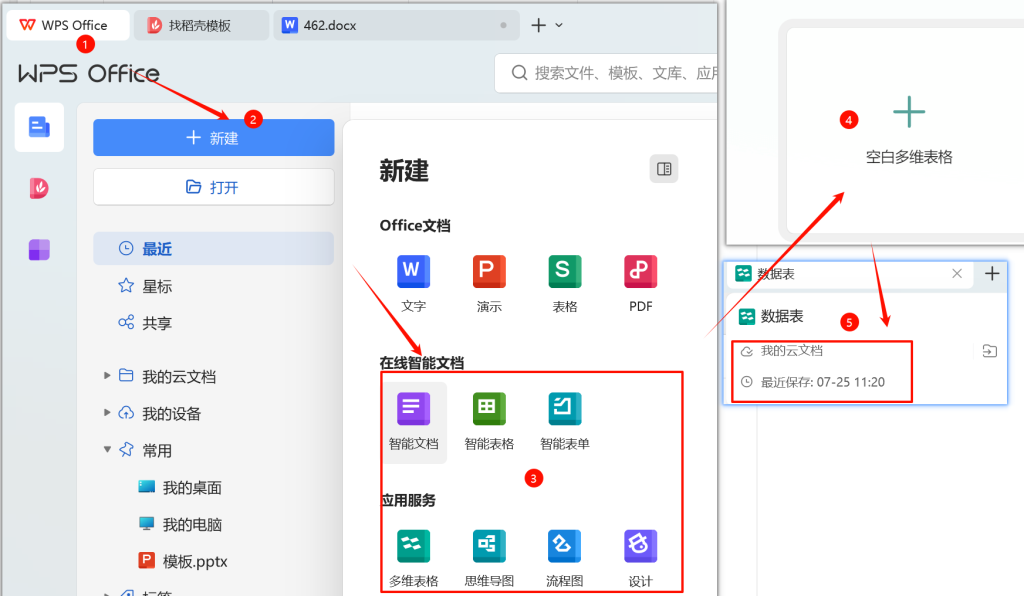
Task: Switch to the 462.docx tab
Action: click(396, 25)
